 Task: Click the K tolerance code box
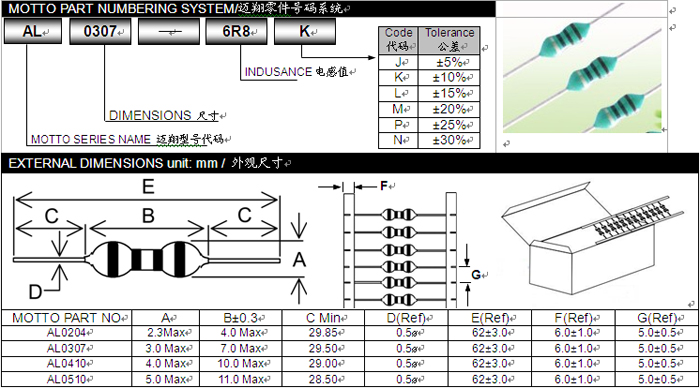[305, 32]
